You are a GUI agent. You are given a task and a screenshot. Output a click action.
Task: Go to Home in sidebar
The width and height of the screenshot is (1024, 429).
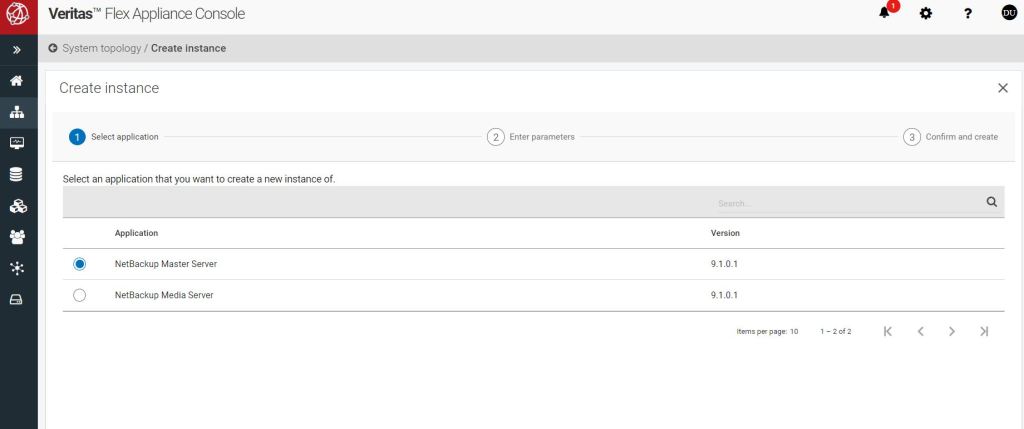[17, 81]
